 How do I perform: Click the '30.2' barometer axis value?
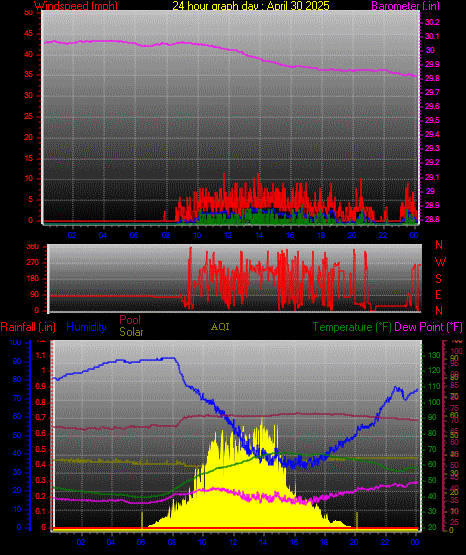[x=432, y=22]
